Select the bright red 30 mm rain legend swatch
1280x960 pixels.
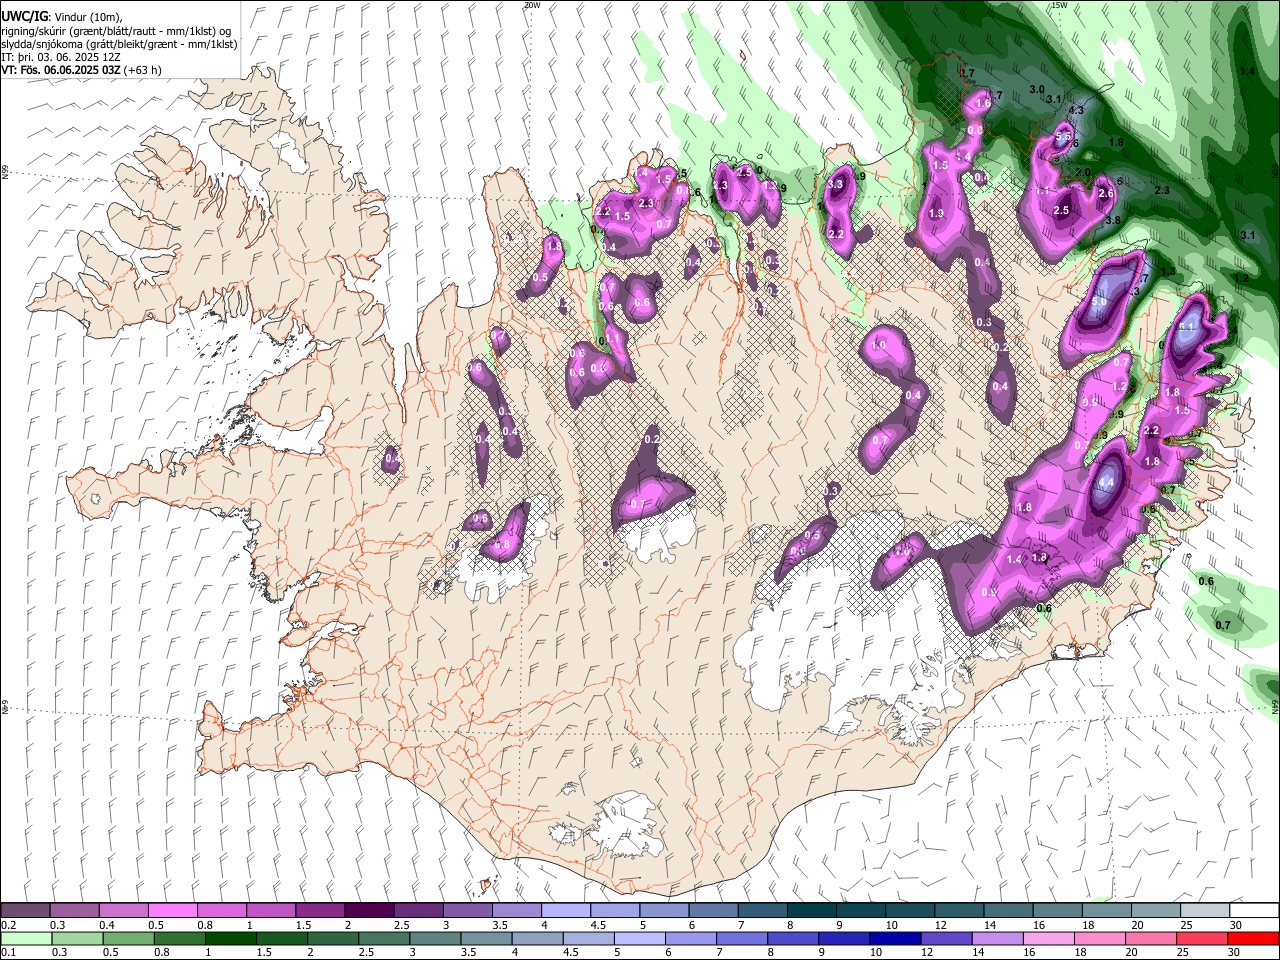click(1254, 939)
